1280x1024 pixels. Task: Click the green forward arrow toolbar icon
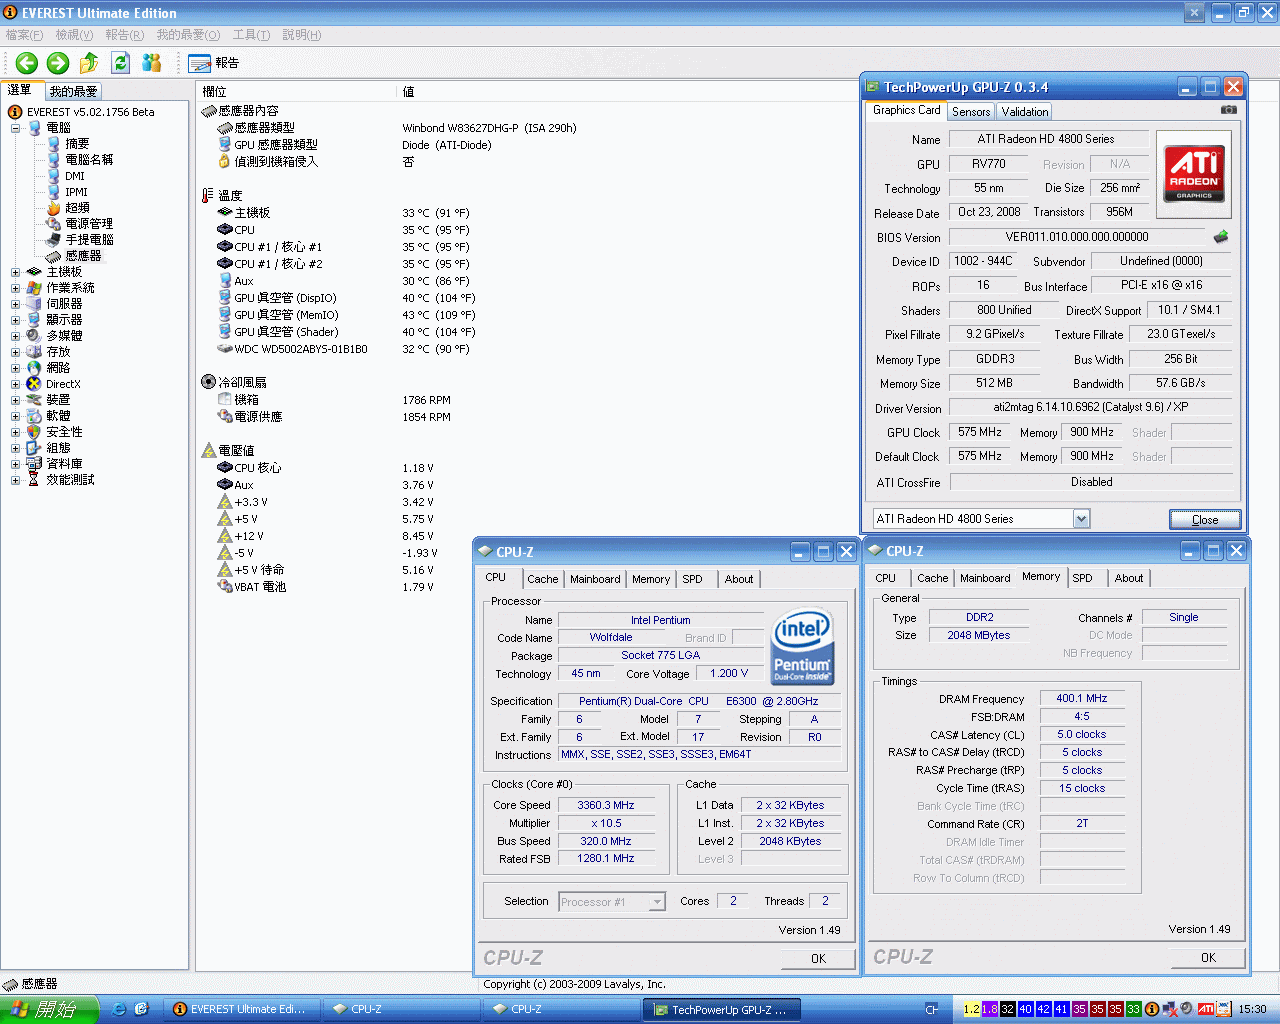pos(58,63)
